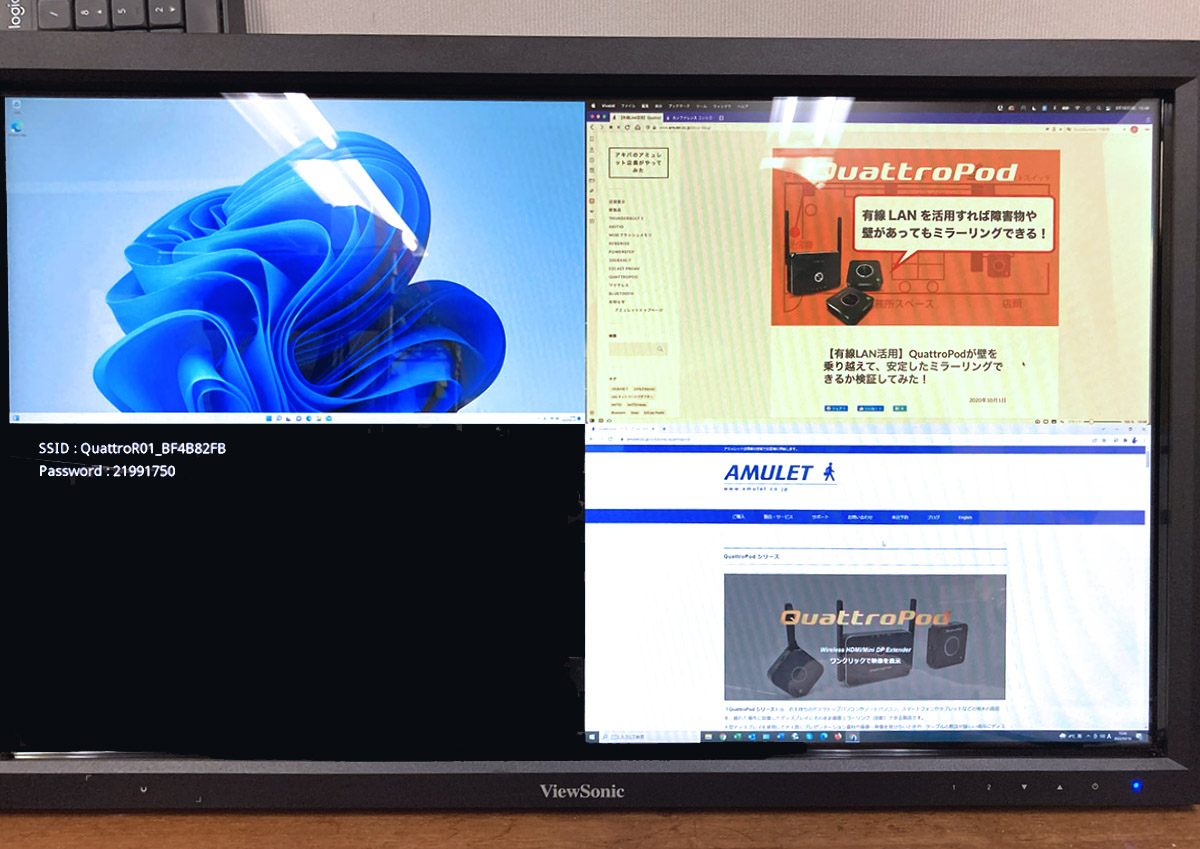Open Windows 11 taskbar search icon
The image size is (1200, 849).
tap(279, 418)
